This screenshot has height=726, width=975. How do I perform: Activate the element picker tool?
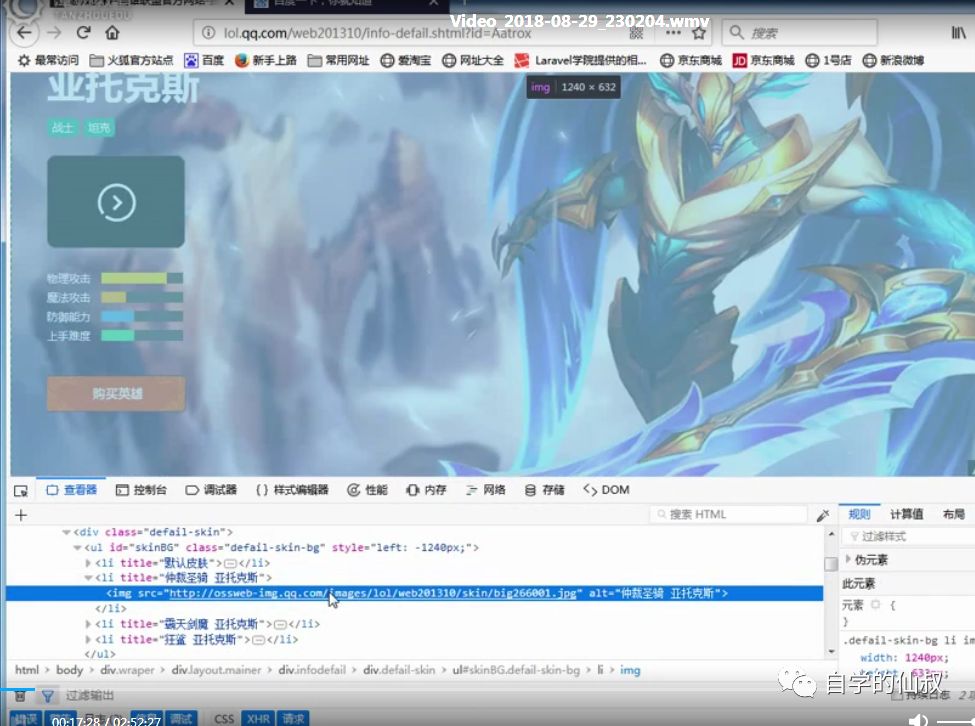(21, 490)
